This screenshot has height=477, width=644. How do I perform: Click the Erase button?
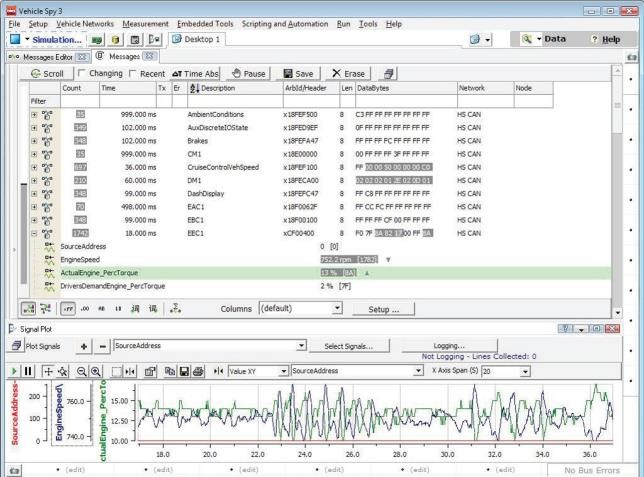tap(348, 74)
